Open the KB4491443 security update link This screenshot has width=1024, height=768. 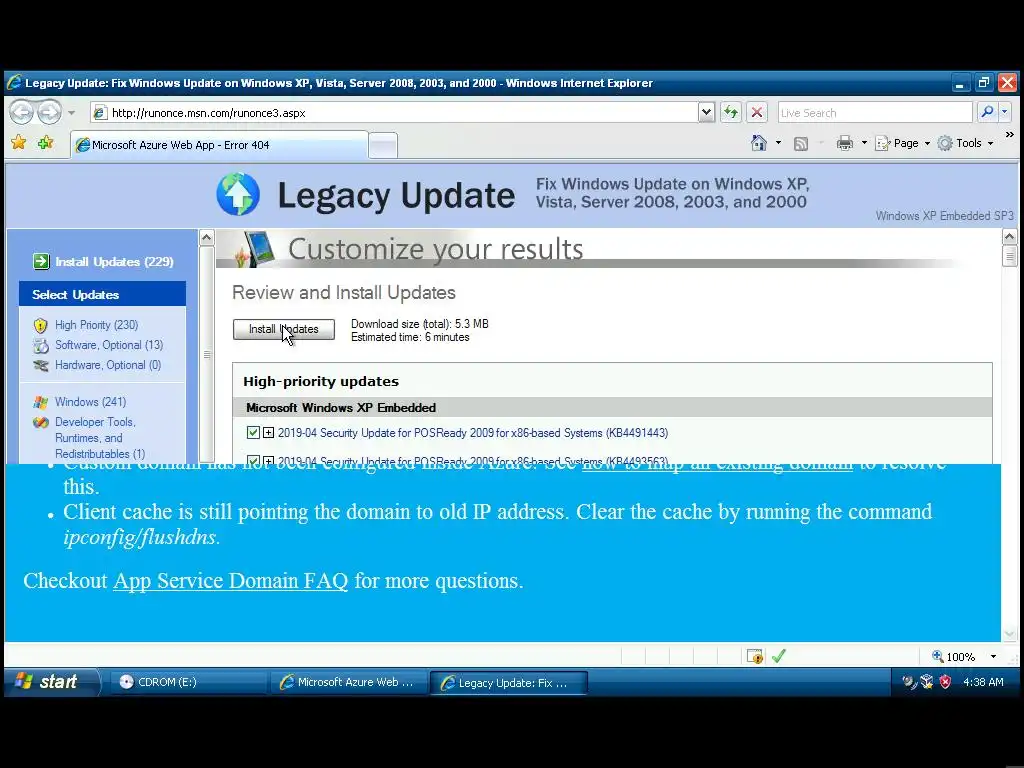473,433
